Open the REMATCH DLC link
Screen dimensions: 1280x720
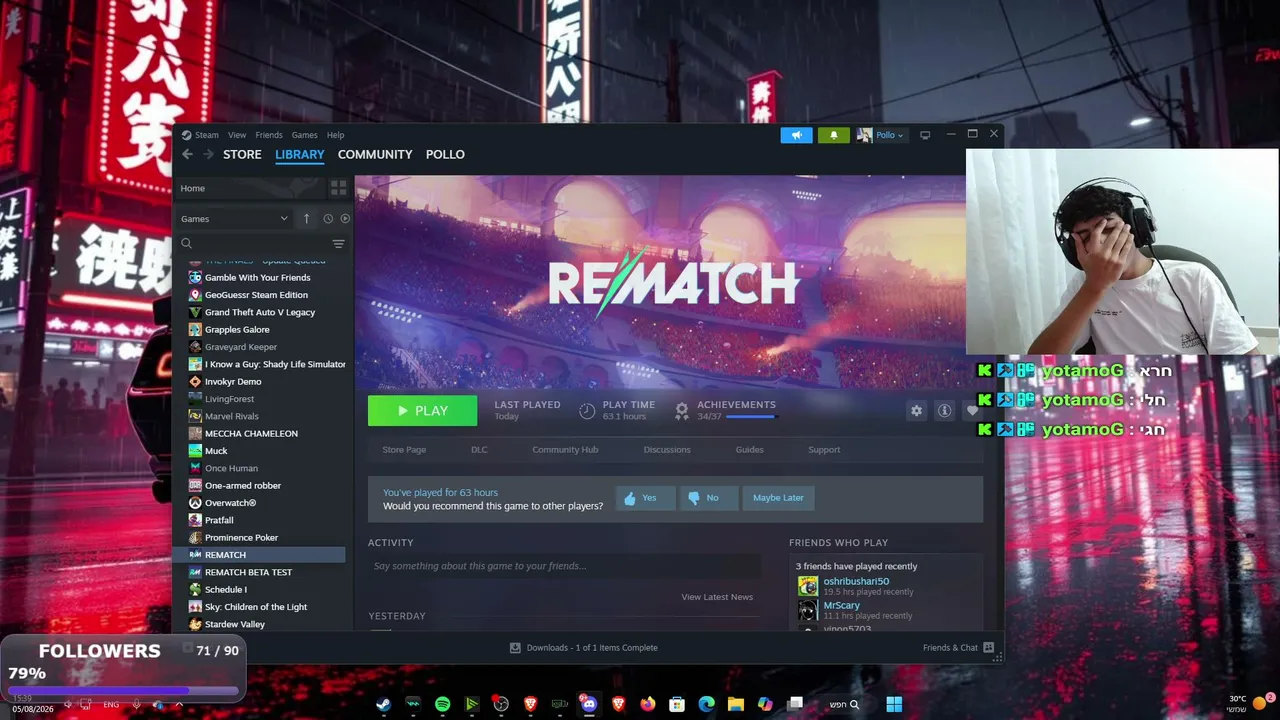point(479,450)
